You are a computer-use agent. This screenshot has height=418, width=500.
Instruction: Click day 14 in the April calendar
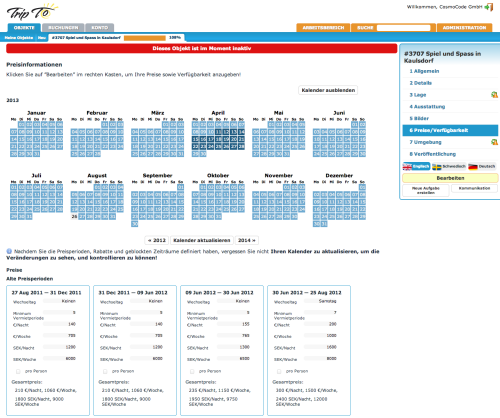241,132
